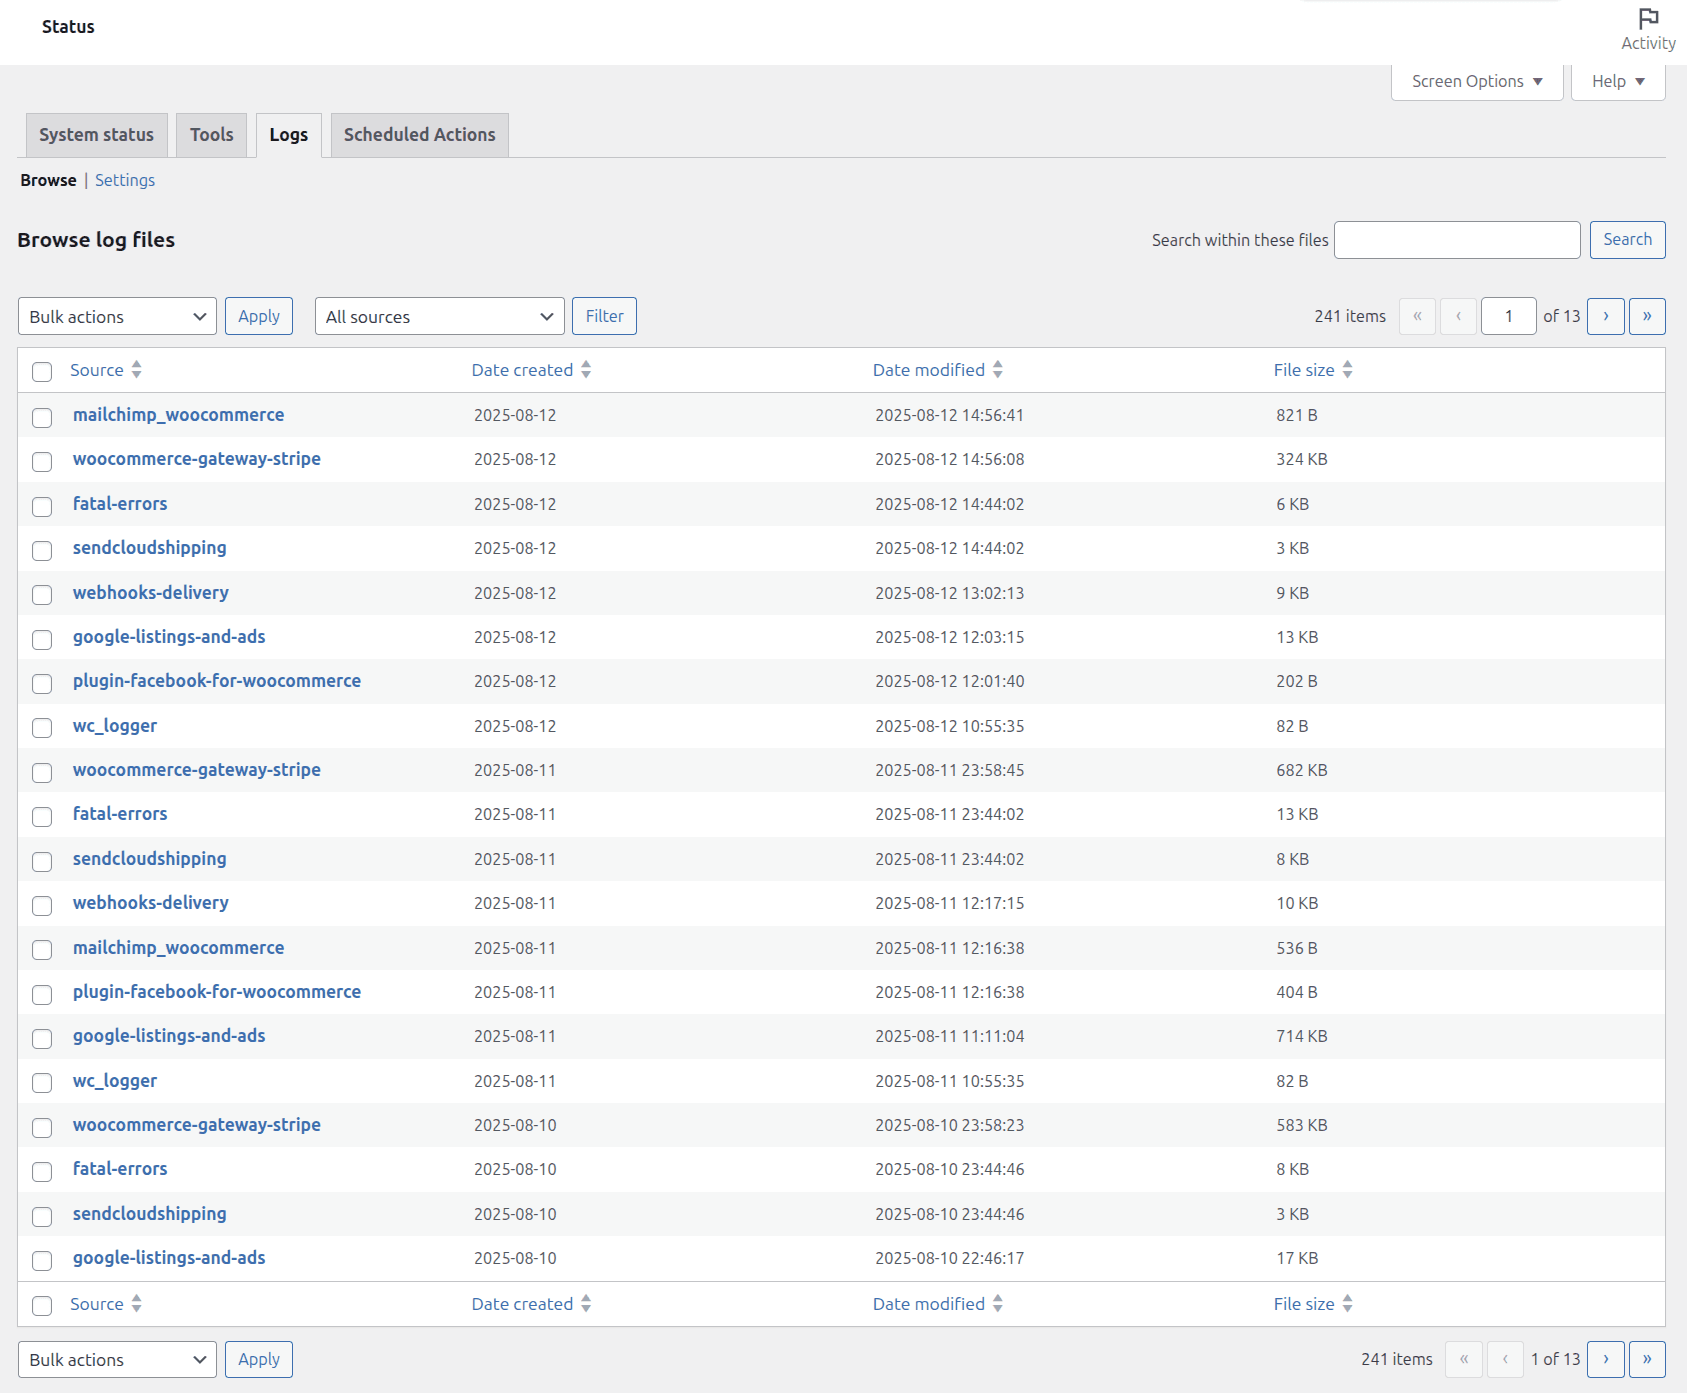Screen dimensions: 1687x1393
Task: Open the System status tab
Action: [x=95, y=134]
